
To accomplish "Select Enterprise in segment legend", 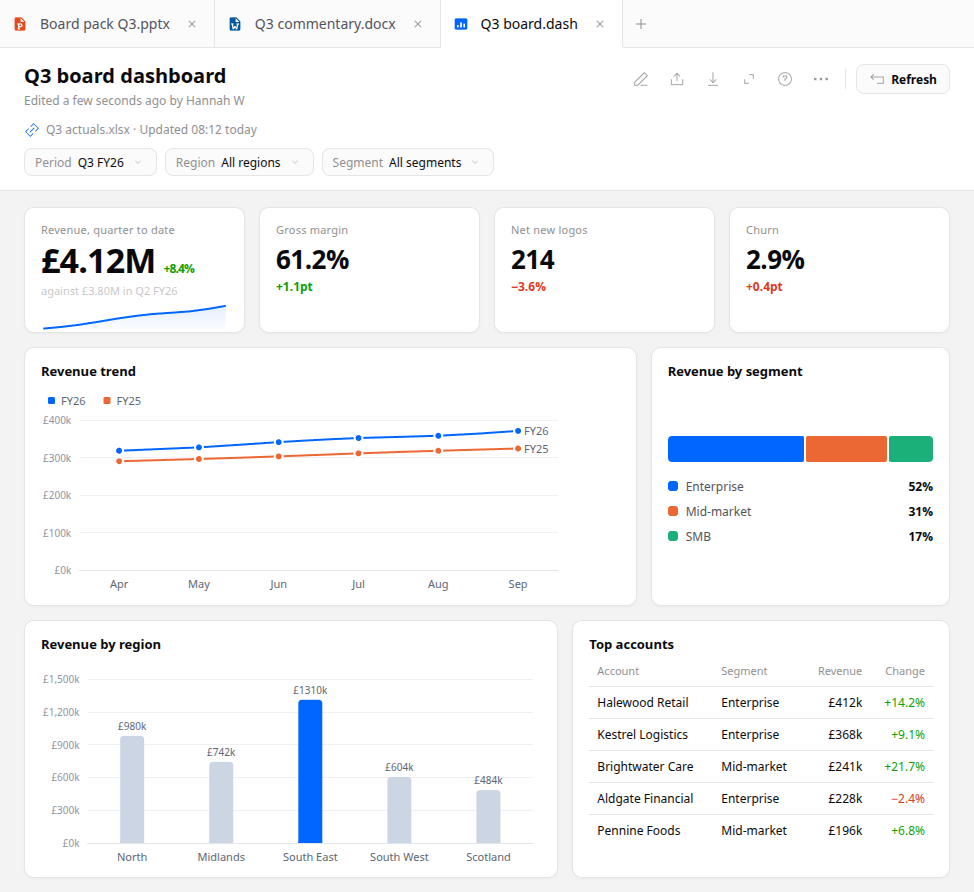I will [800, 487].
